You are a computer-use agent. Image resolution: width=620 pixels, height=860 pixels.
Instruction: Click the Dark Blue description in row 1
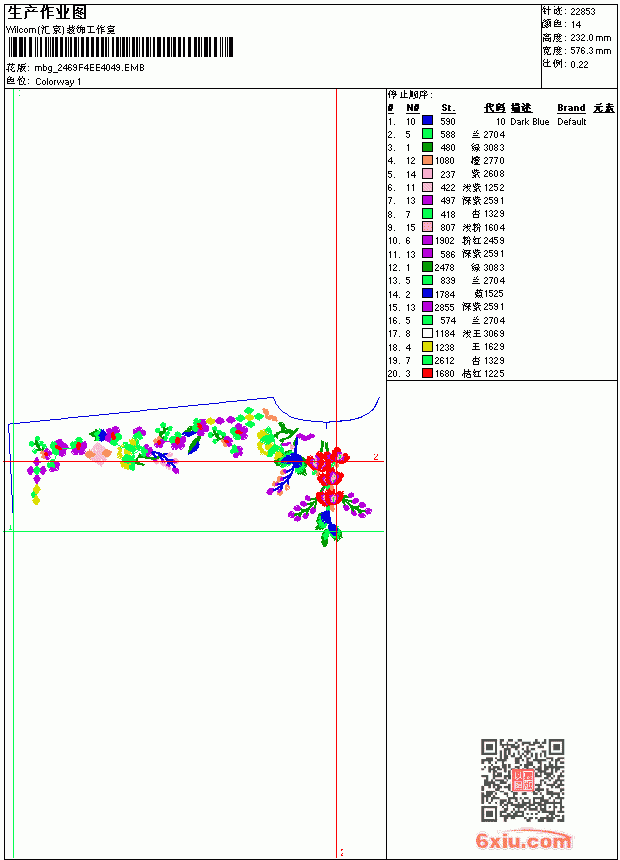(529, 122)
